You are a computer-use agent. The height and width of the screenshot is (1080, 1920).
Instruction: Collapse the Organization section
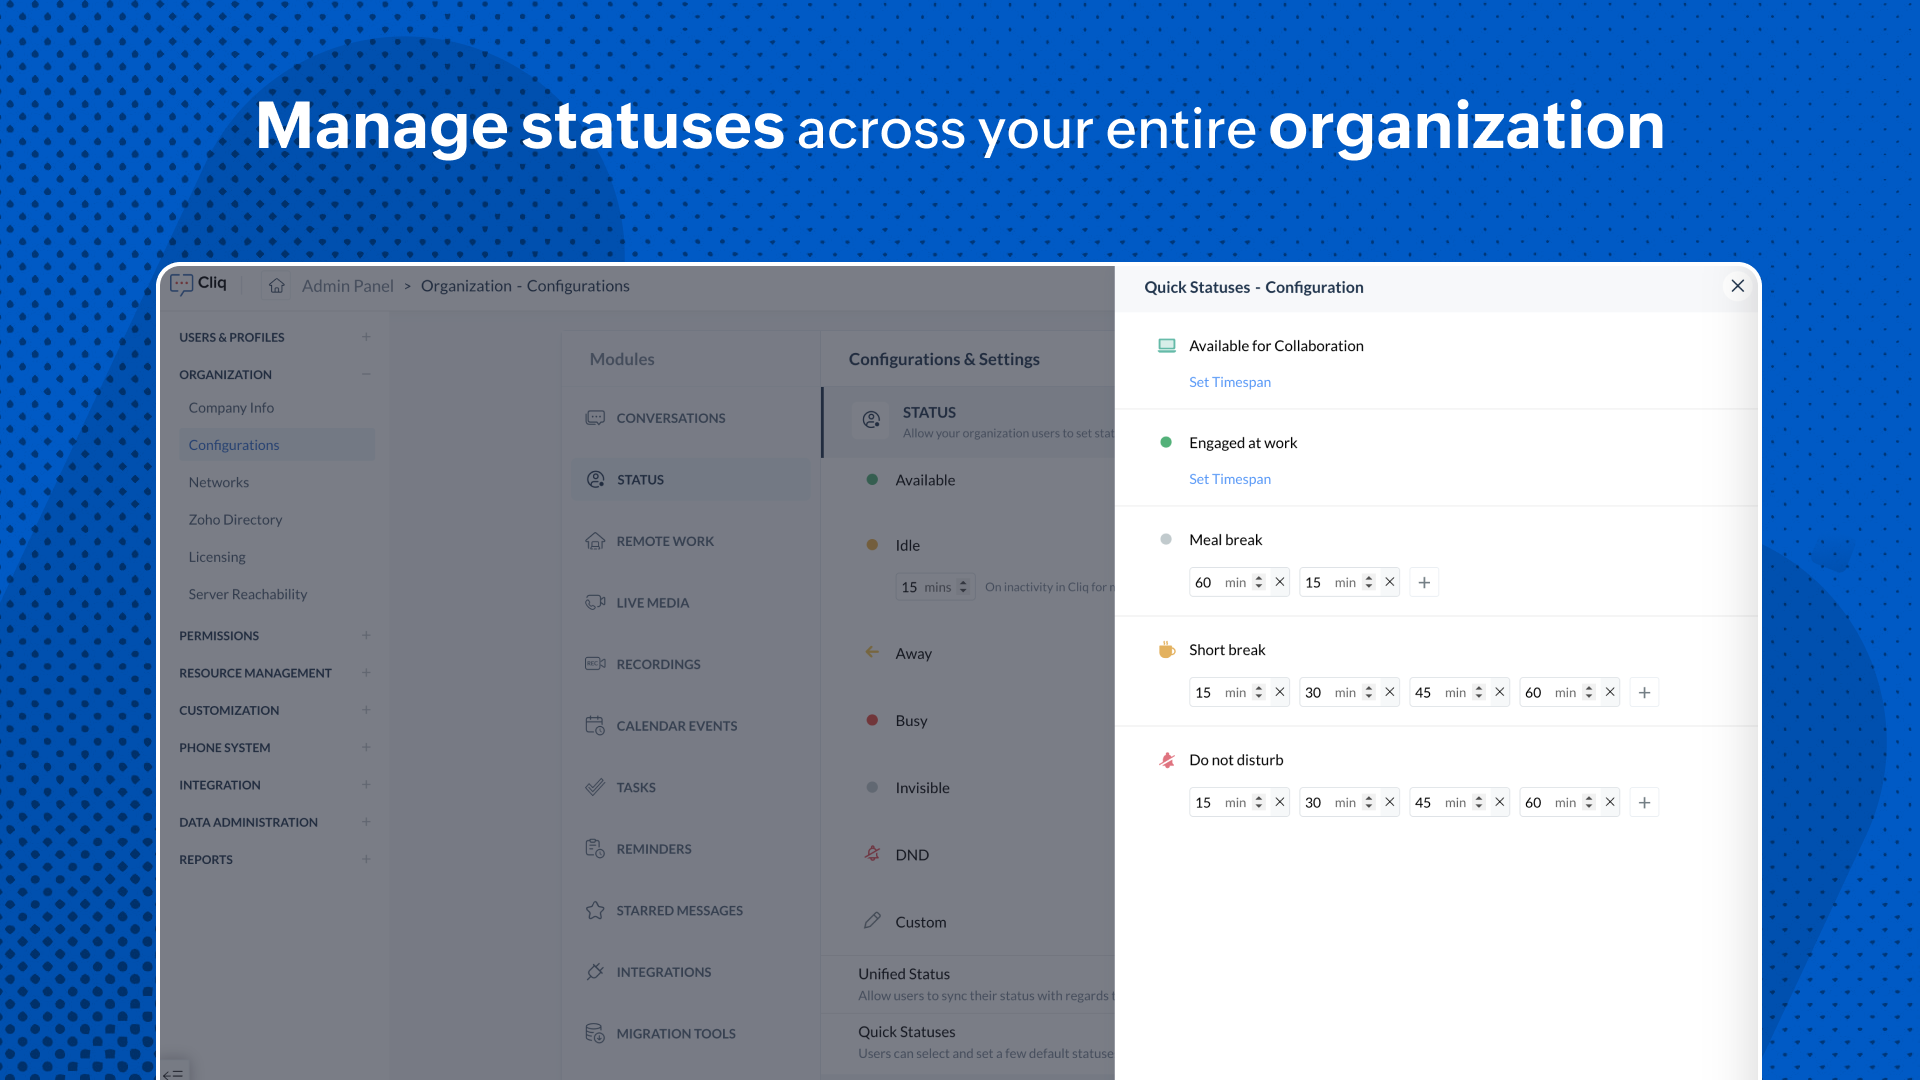(x=366, y=374)
